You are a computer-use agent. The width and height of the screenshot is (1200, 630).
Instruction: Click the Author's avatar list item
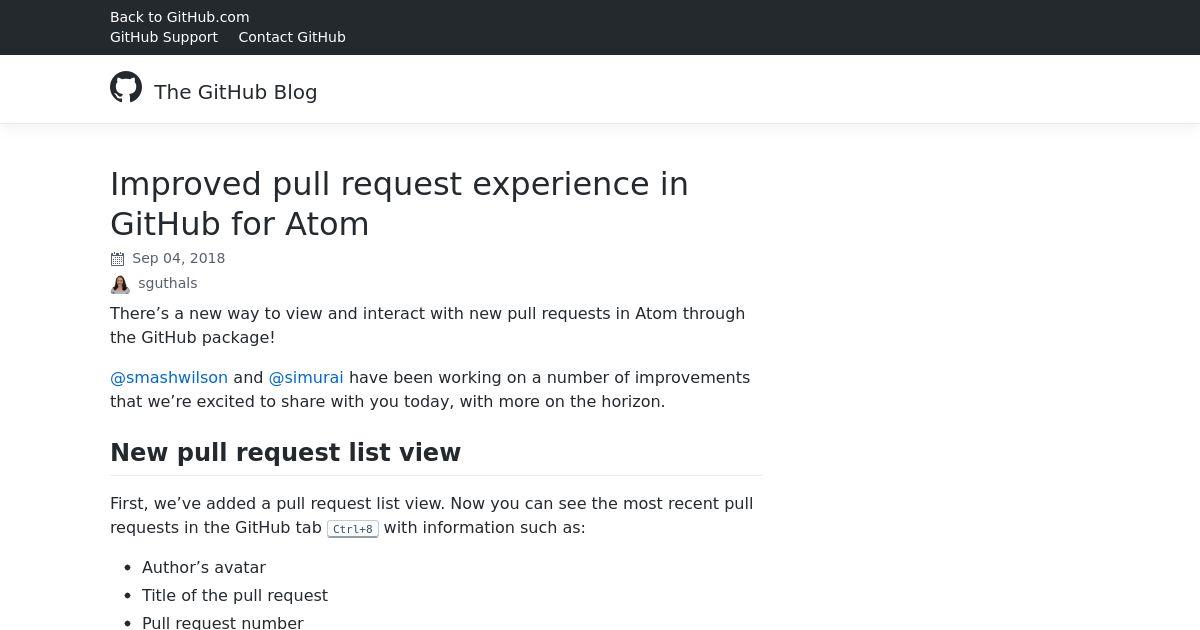pos(204,567)
